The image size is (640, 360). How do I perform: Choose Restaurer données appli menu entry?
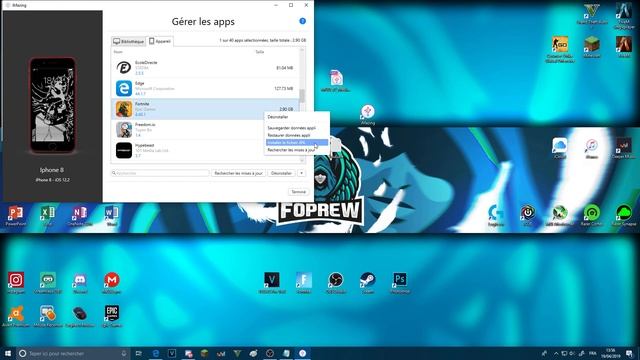(x=297, y=135)
